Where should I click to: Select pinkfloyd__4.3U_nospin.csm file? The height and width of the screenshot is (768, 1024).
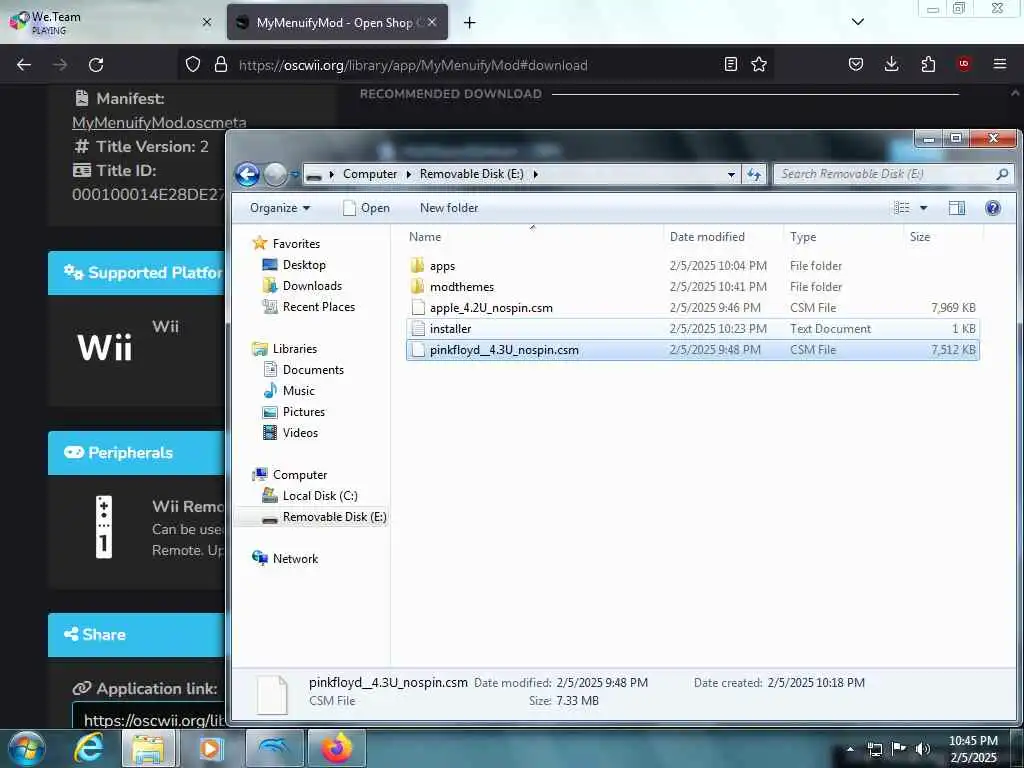(692, 350)
